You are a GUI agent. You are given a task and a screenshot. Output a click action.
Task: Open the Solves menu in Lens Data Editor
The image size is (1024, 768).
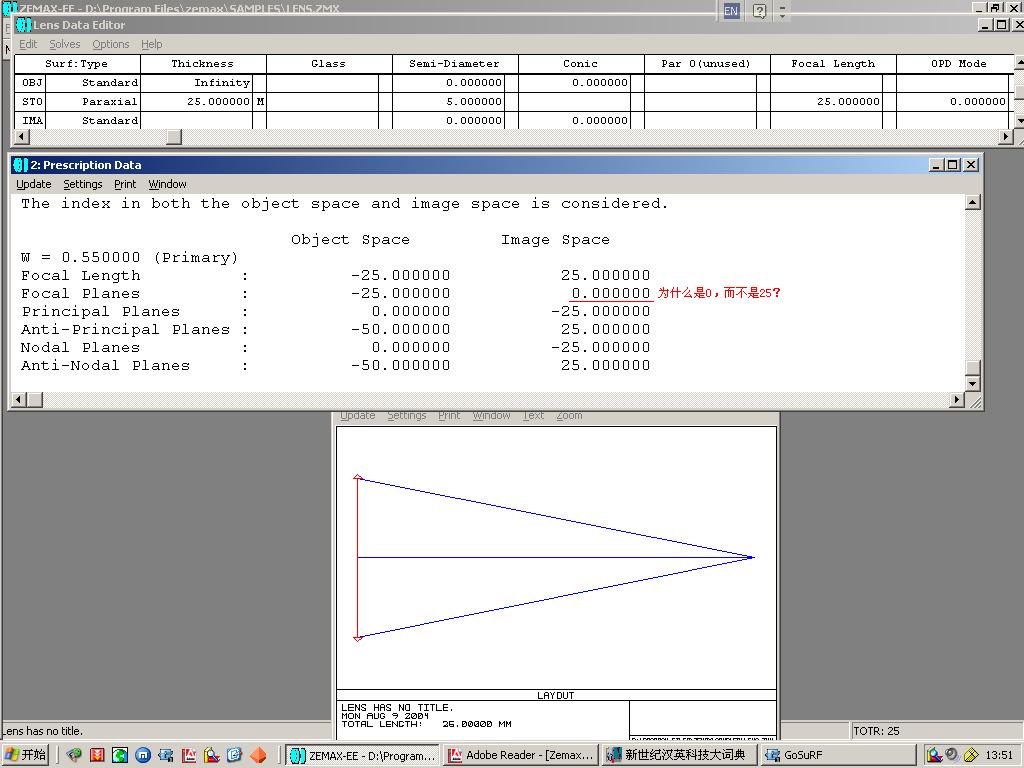(x=65, y=44)
